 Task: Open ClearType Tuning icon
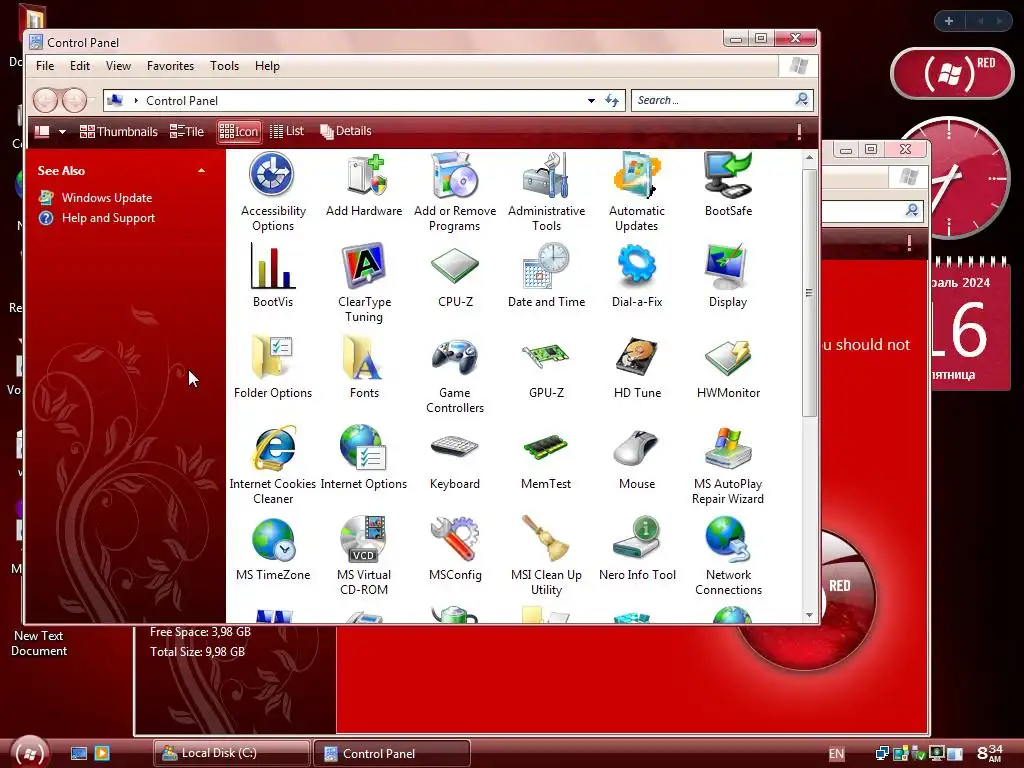364,266
